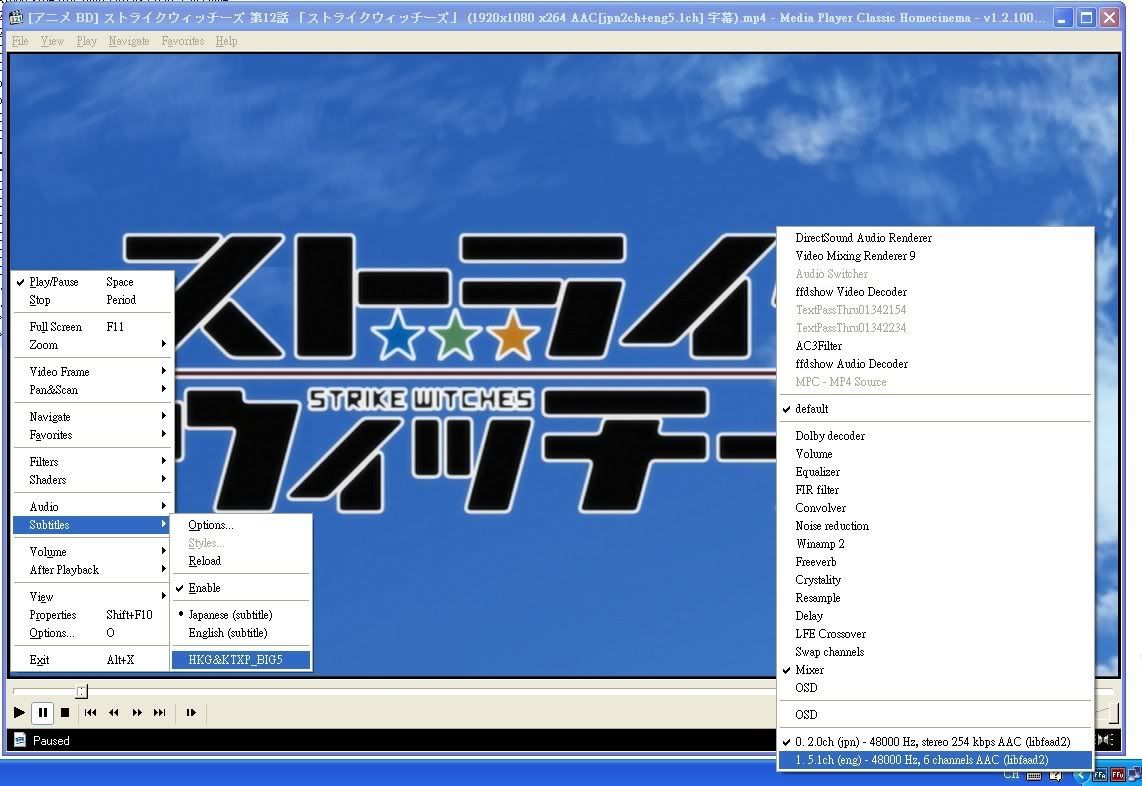Enable the Equalizer filter in the ffdshow menu
Screen dimensions: 1142x786
tap(935, 472)
